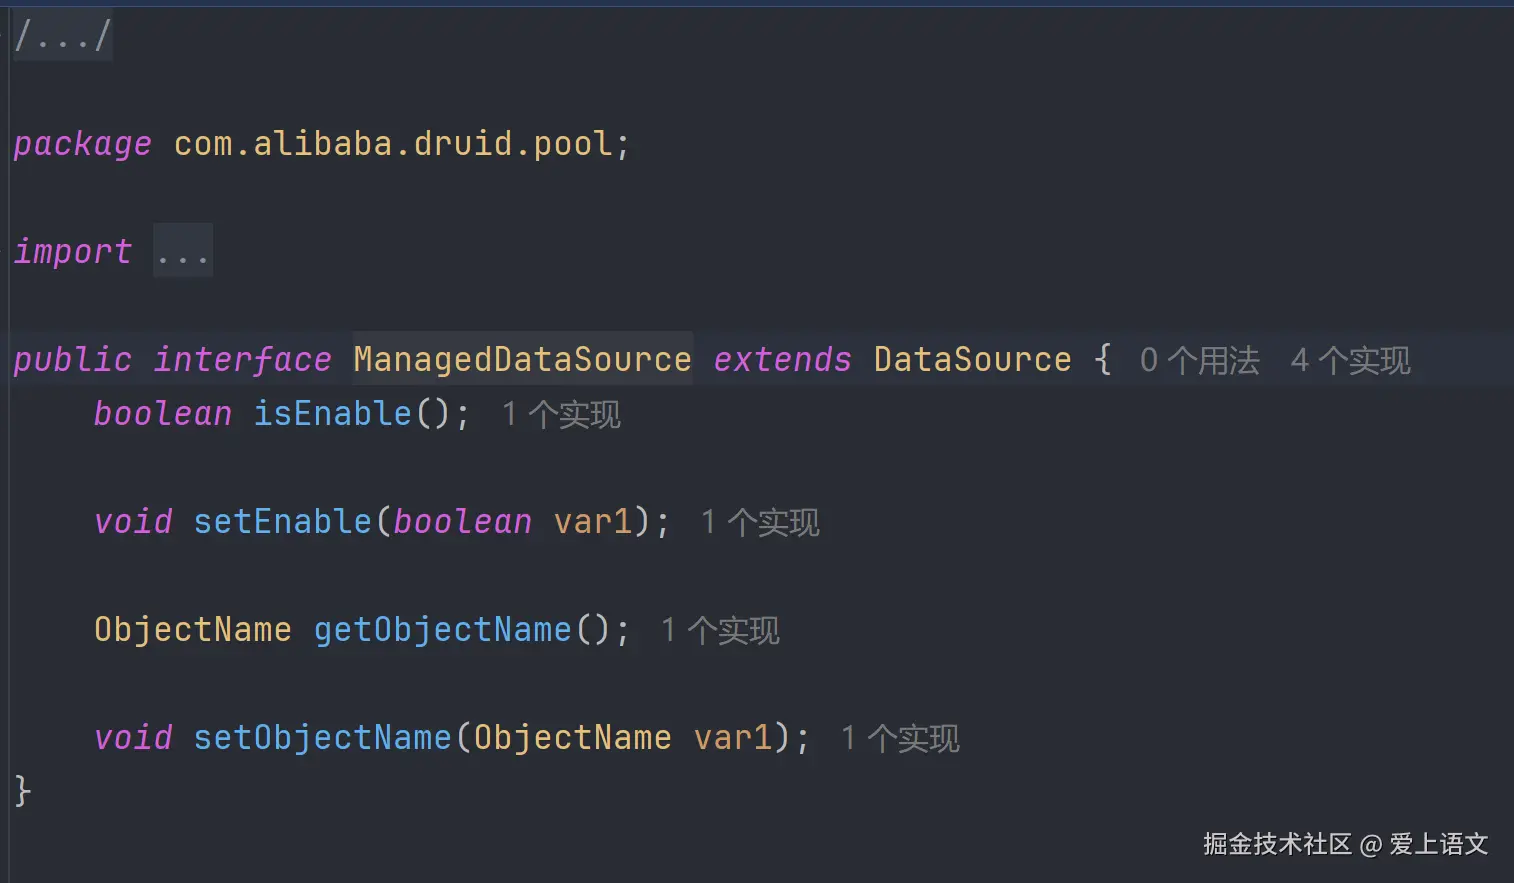Expand the folded /.../ comment block

[62, 36]
